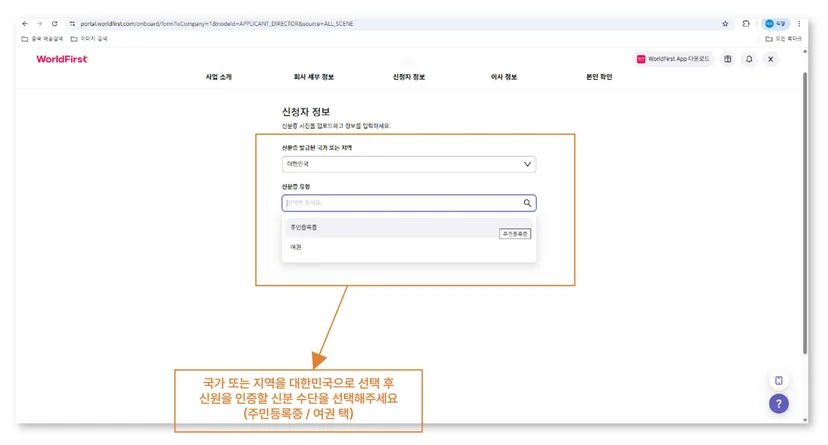The width and height of the screenshot is (828, 445).
Task: Open the Chrome profile avatar button
Action: tap(775, 24)
